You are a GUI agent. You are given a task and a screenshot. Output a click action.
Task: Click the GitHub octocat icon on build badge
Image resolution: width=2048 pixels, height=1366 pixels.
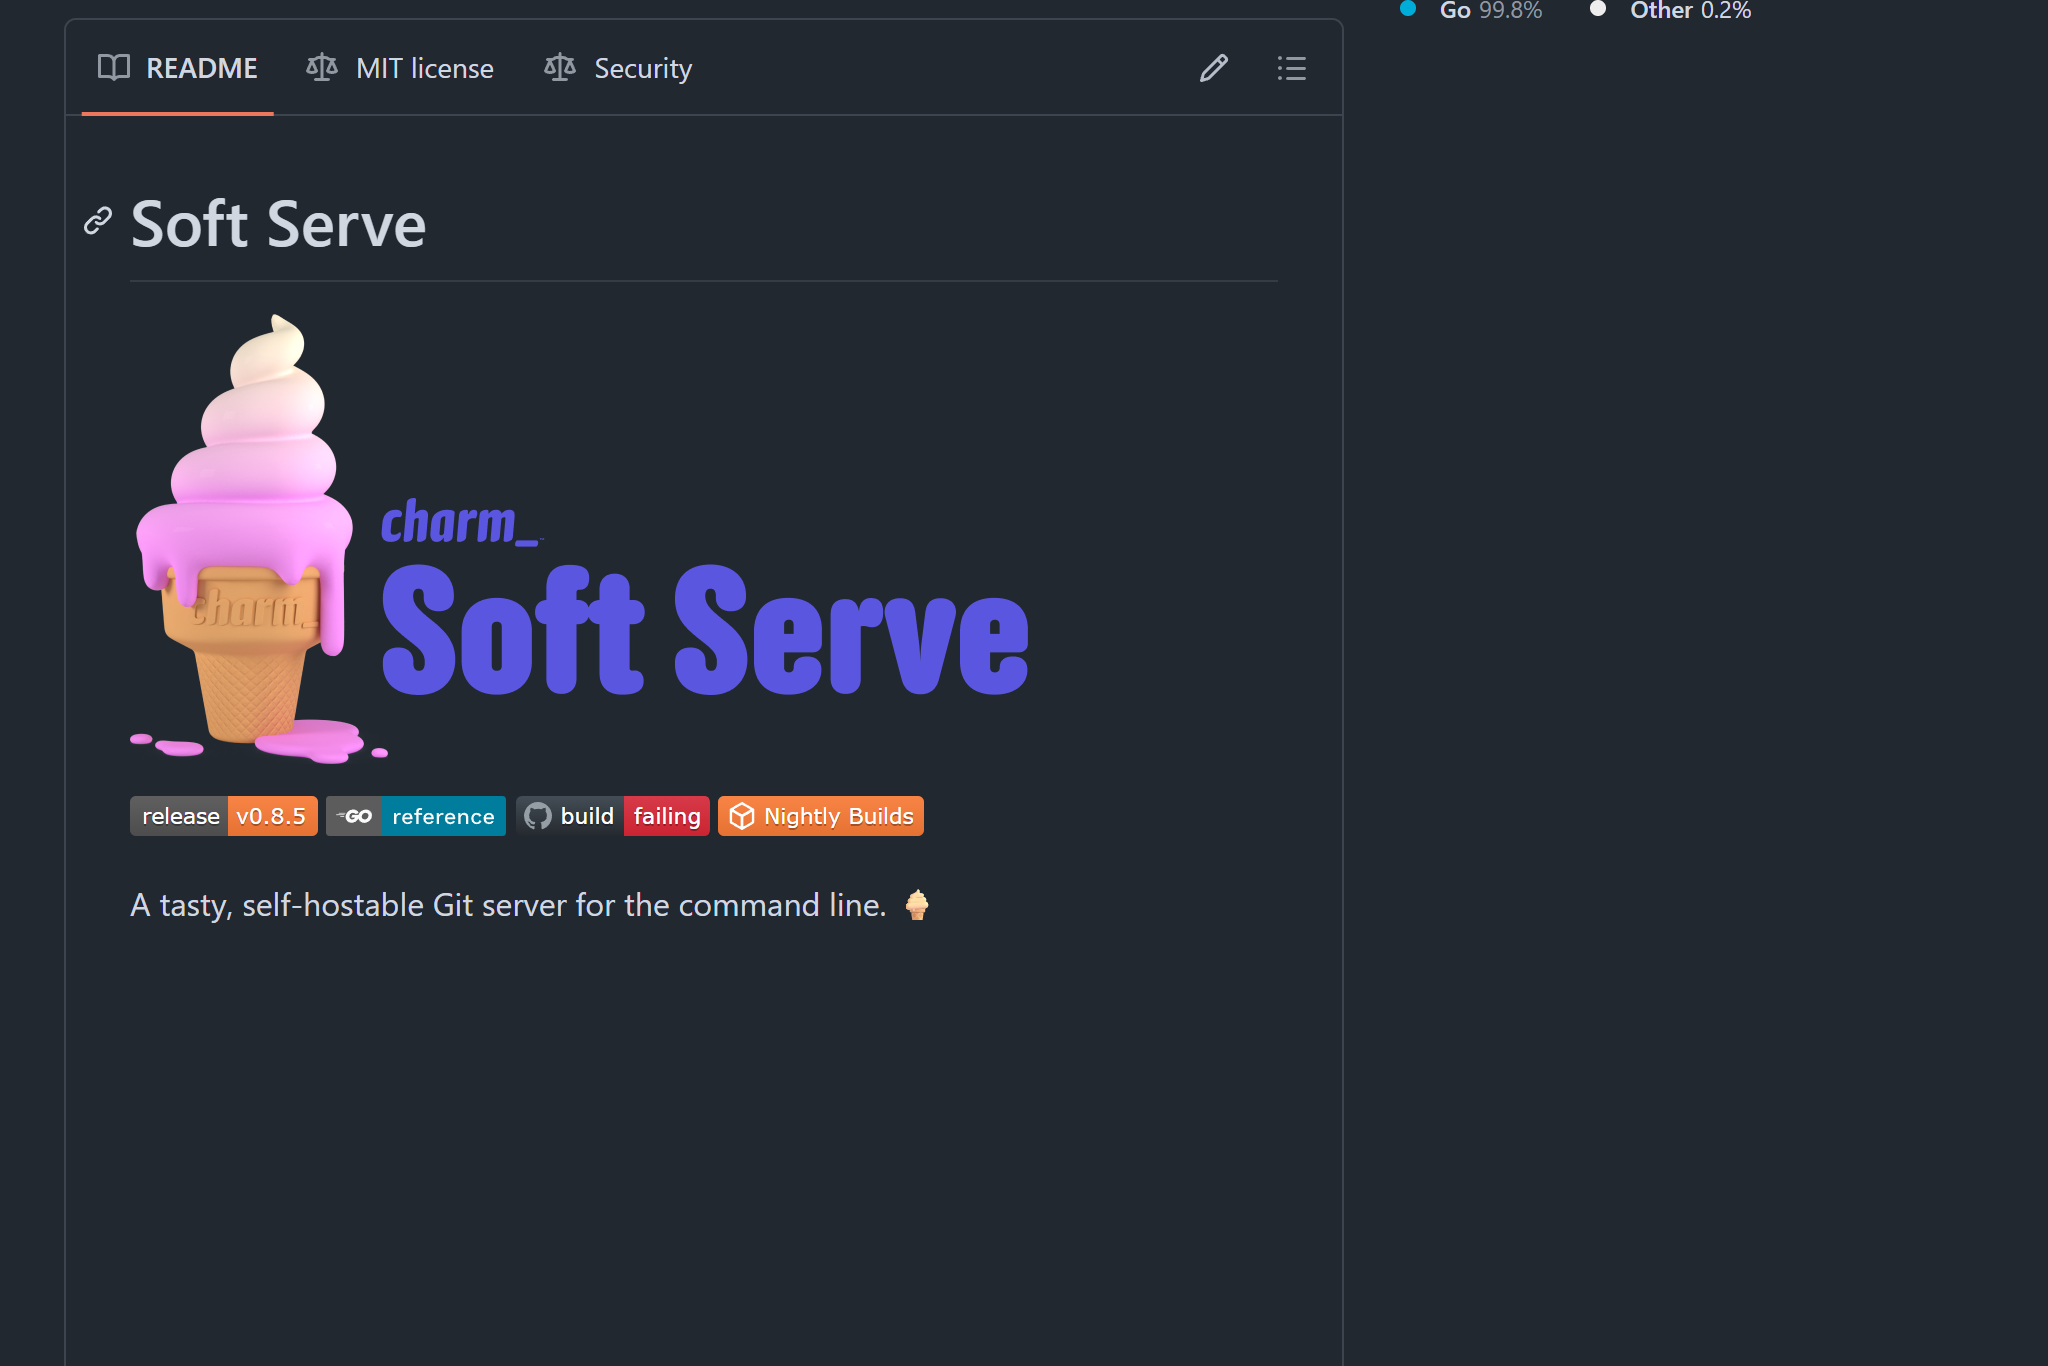coord(538,816)
